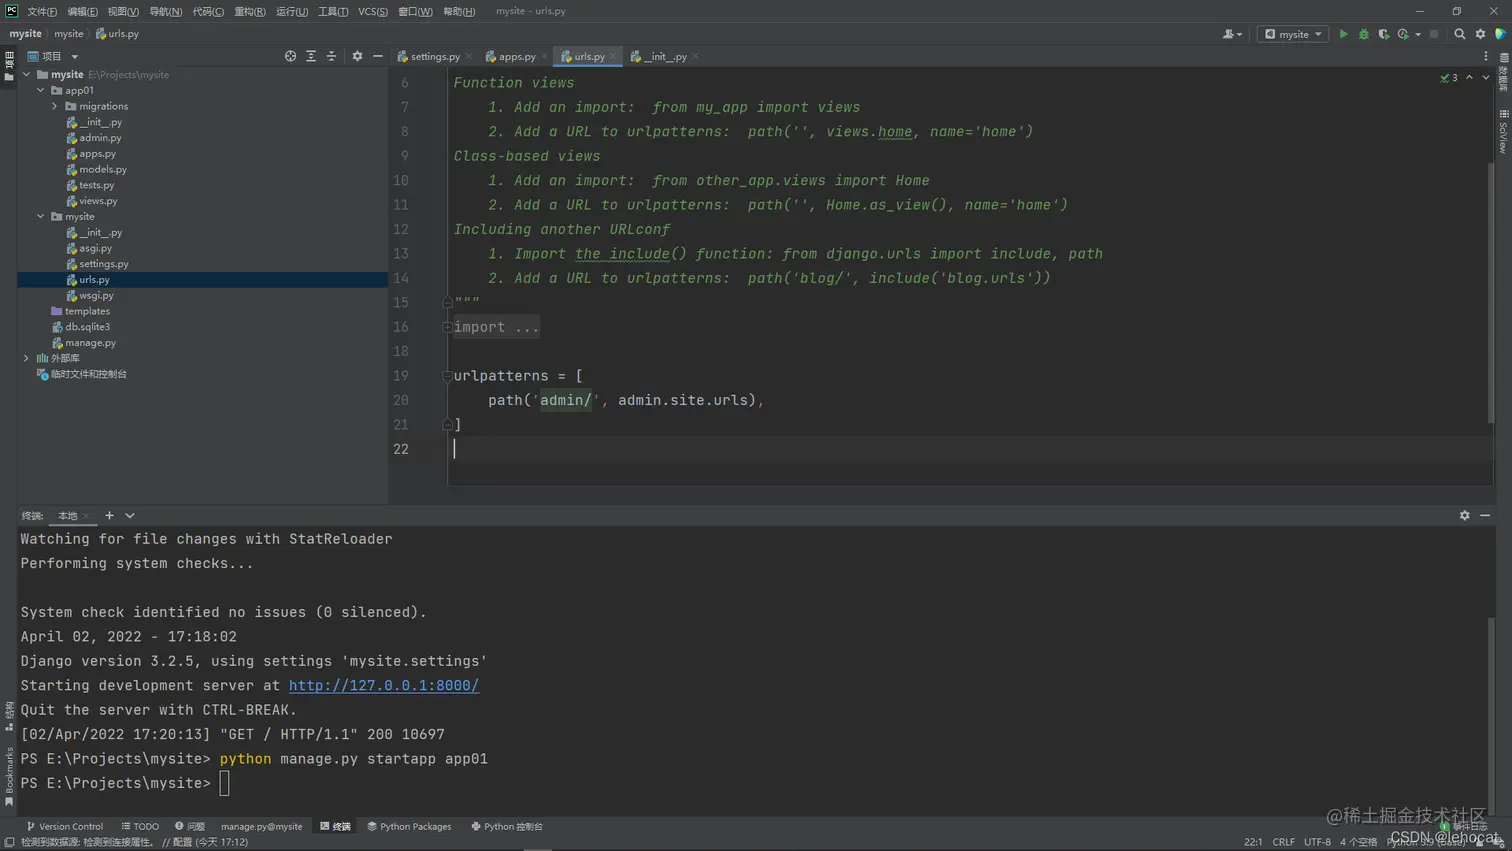Open http://127.0.0.1:8000/ link in terminal

(384, 685)
